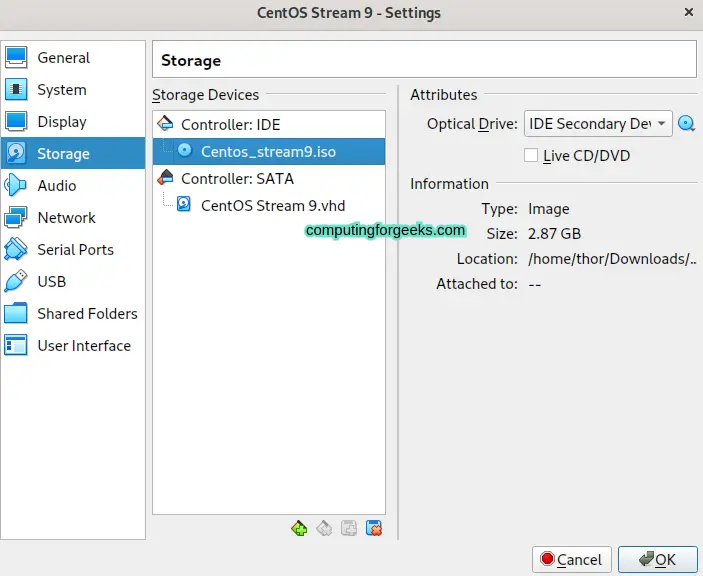Click the Storage page heading
The height and width of the screenshot is (576, 703).
tap(191, 61)
